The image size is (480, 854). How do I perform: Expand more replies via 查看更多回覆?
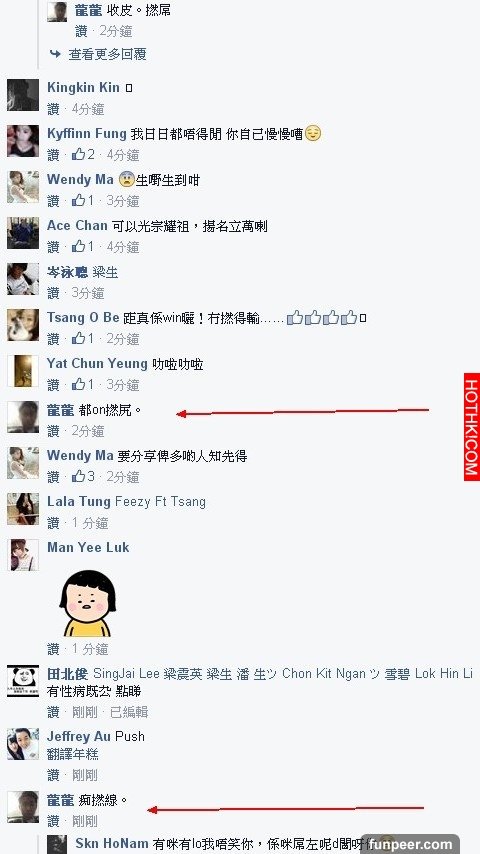coord(107,54)
